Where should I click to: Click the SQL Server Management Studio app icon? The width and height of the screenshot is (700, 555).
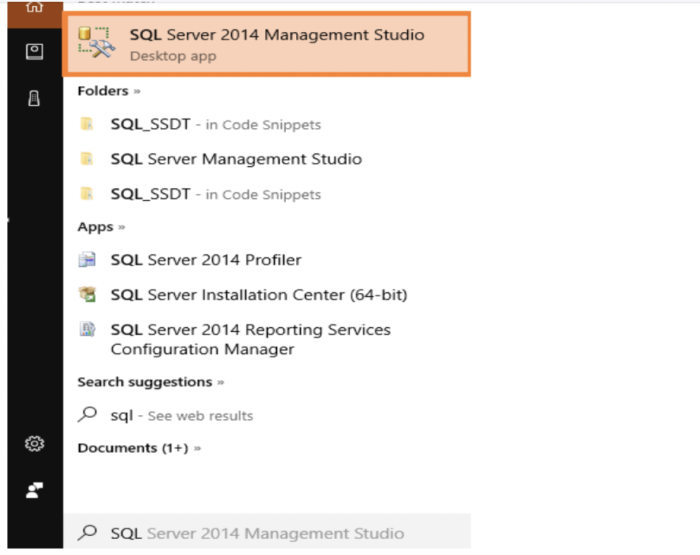(x=96, y=42)
